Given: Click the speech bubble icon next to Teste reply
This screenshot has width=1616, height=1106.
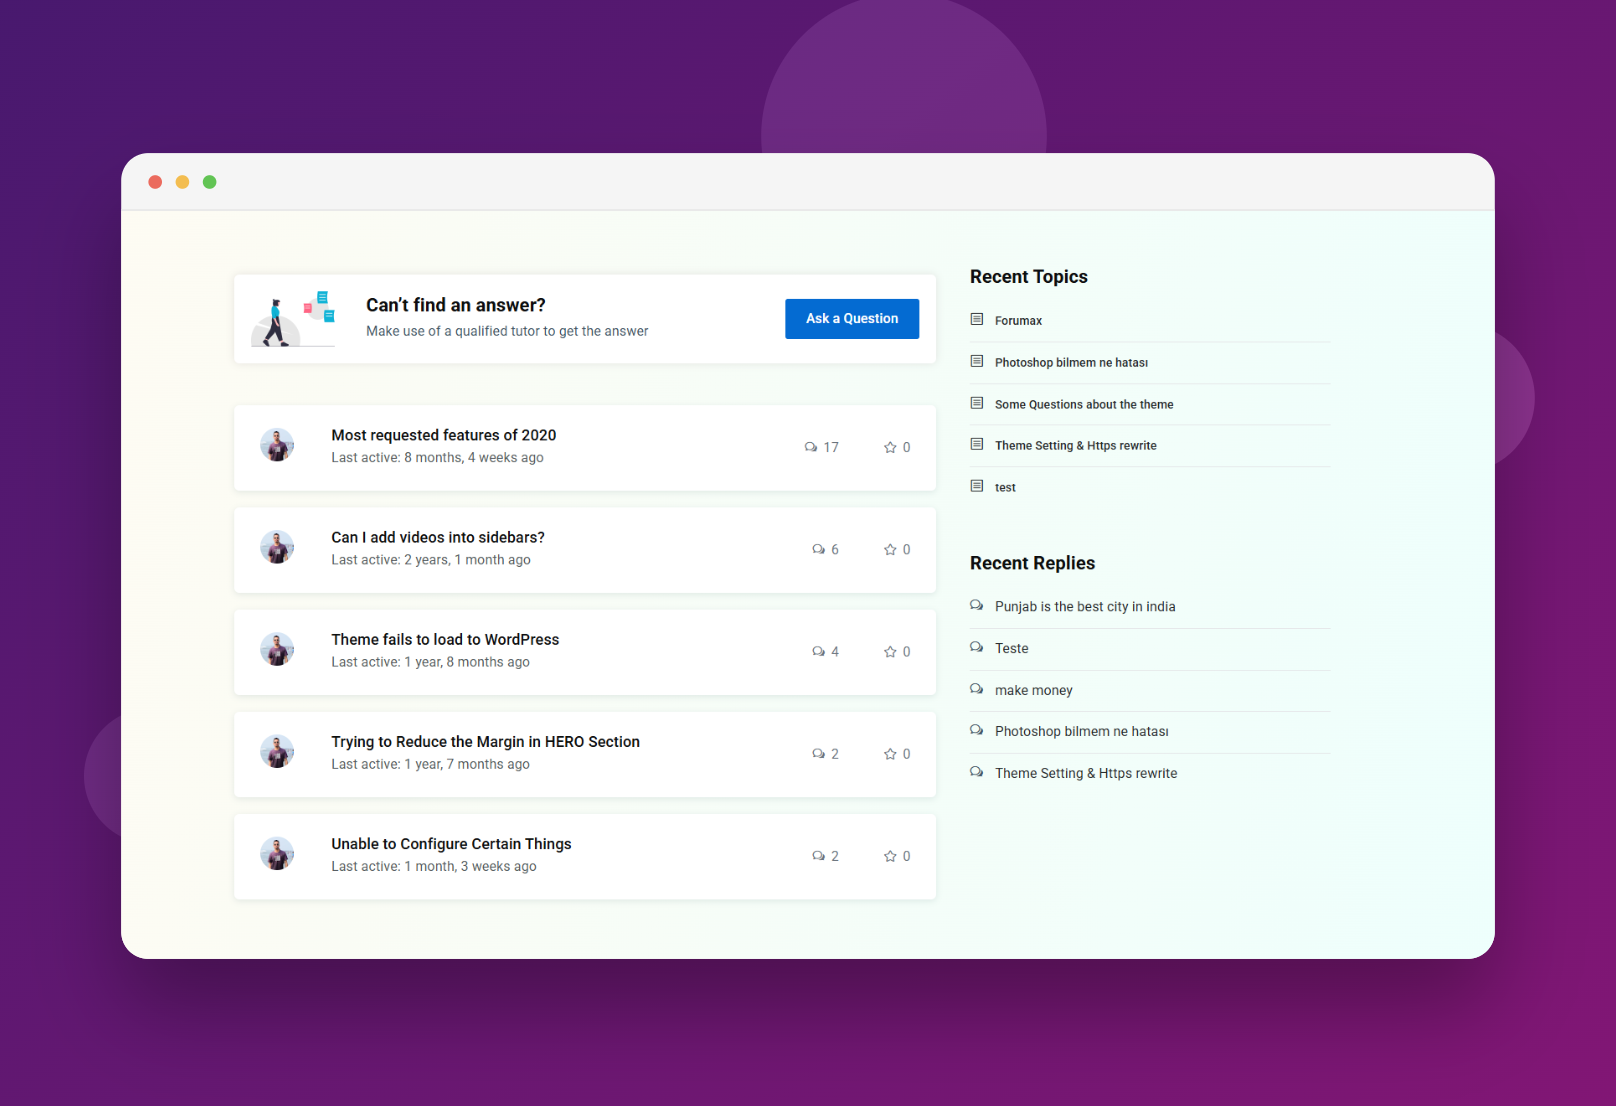Looking at the screenshot, I should [977, 647].
